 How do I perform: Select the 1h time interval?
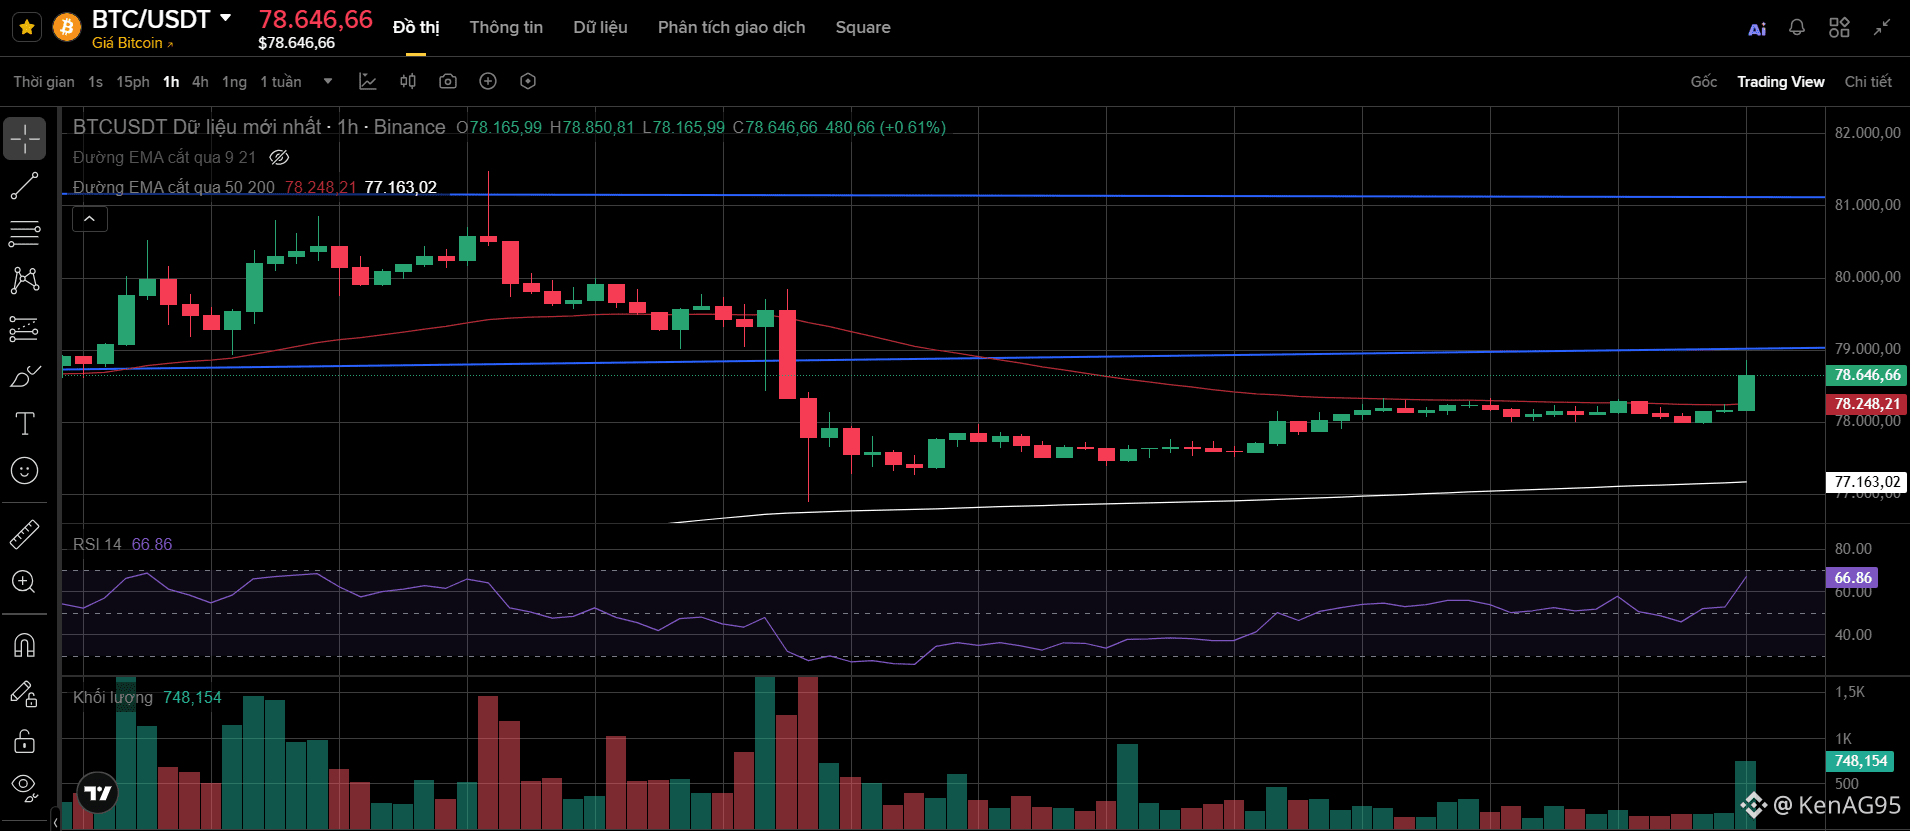171,82
